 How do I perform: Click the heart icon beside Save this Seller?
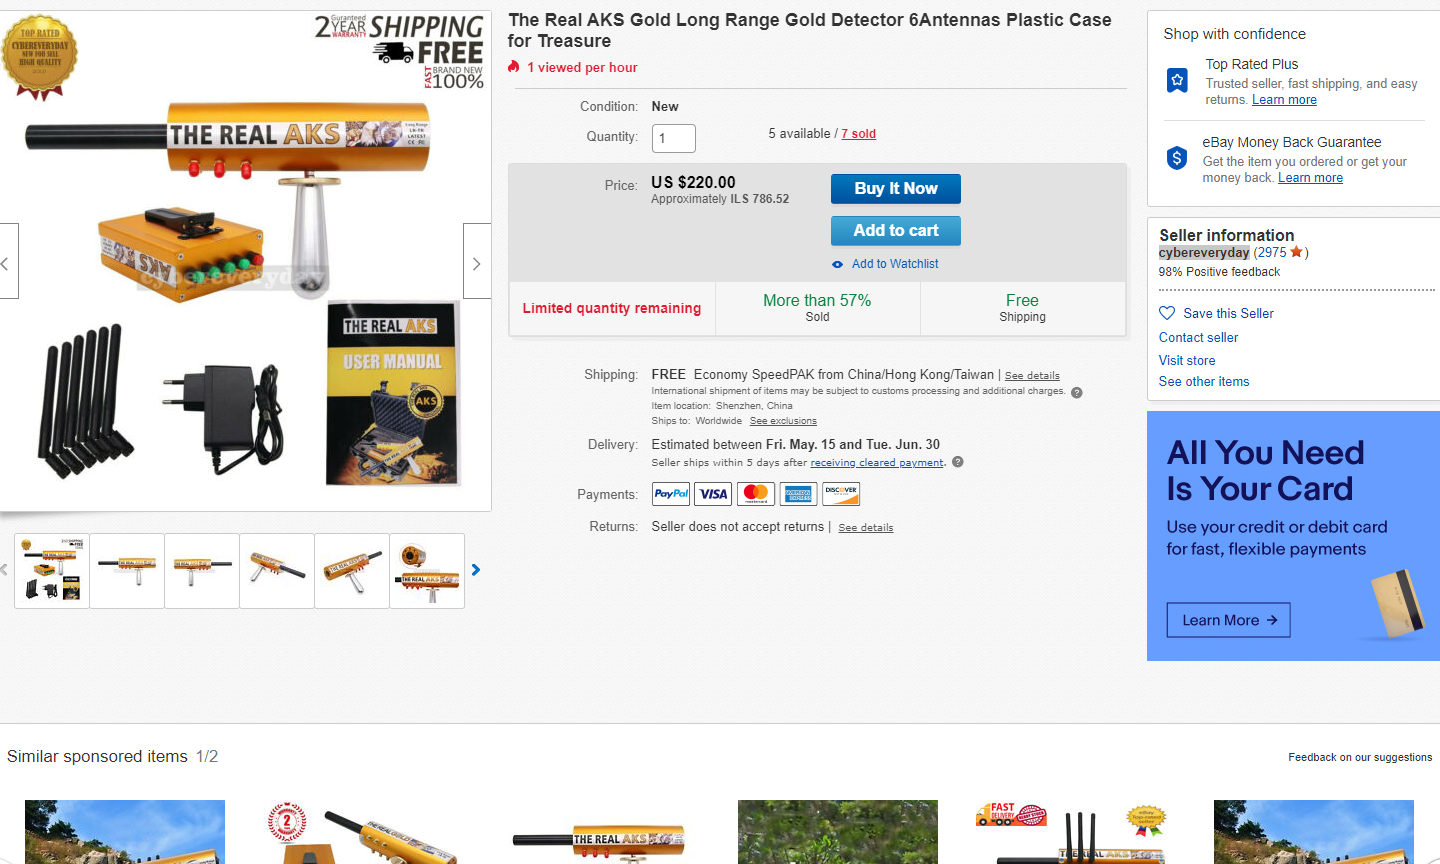[1167, 313]
